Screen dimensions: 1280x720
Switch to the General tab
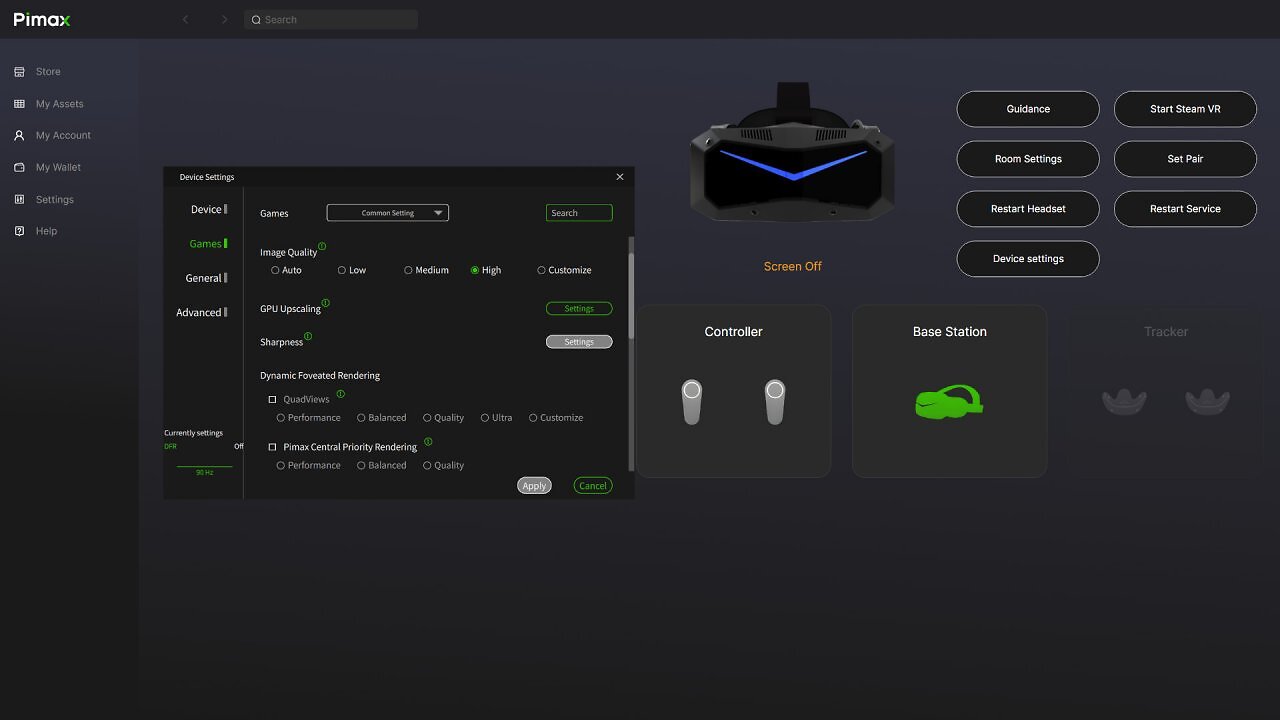click(204, 278)
